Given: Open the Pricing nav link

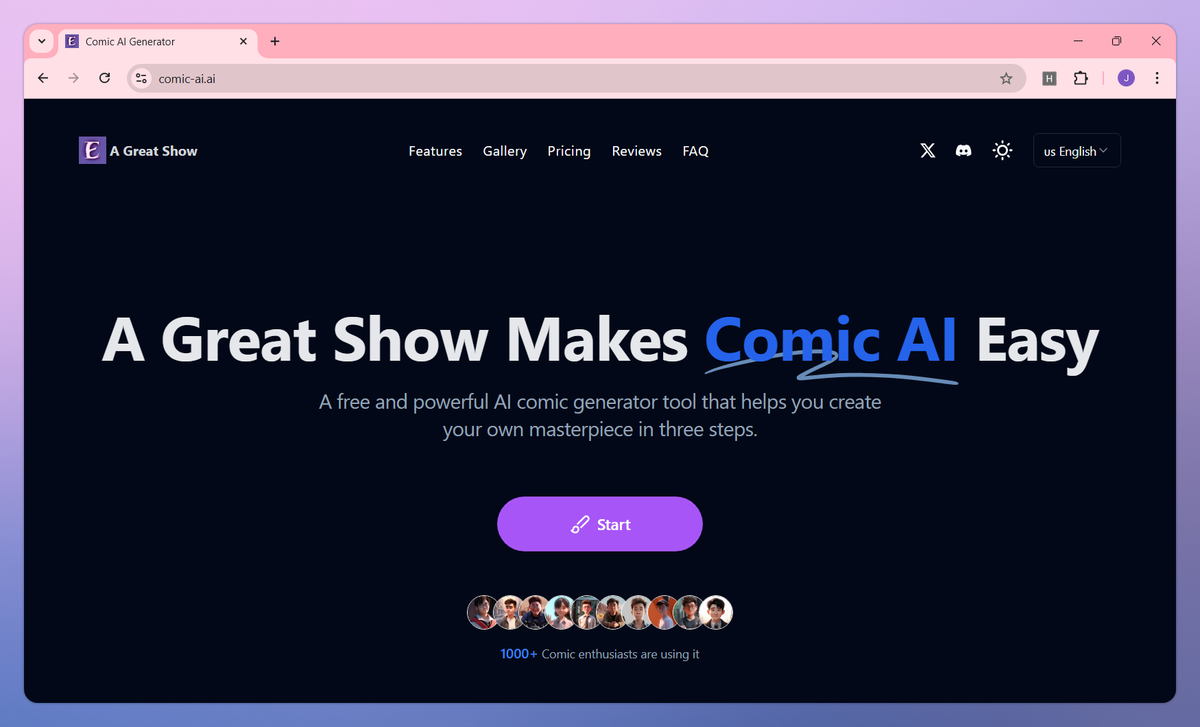Looking at the screenshot, I should click(569, 151).
